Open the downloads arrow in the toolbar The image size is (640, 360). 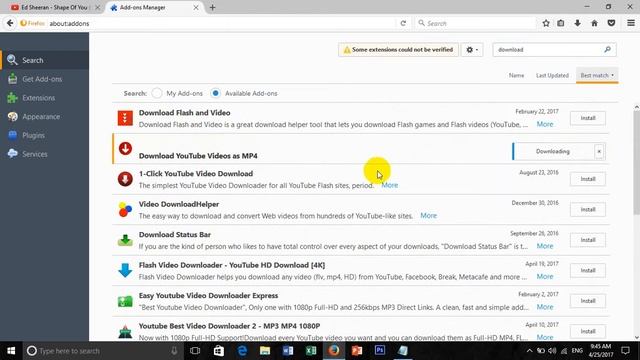578,23
